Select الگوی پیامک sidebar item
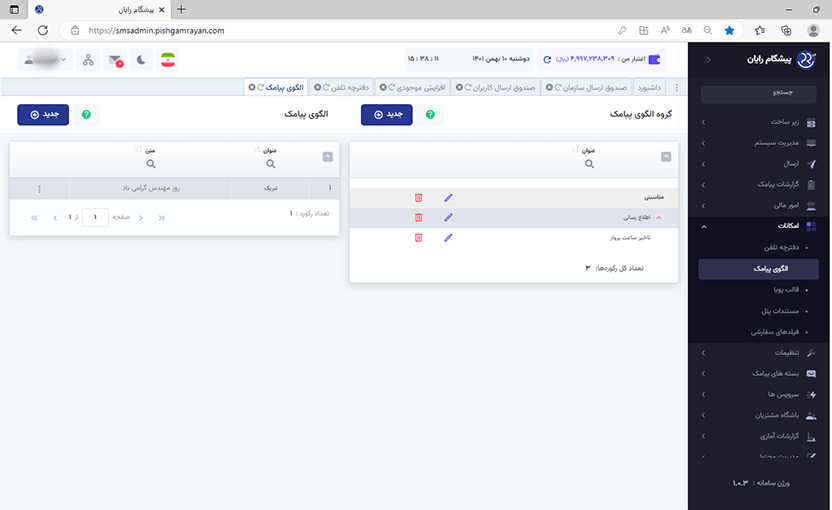This screenshot has width=832, height=510. [759, 269]
